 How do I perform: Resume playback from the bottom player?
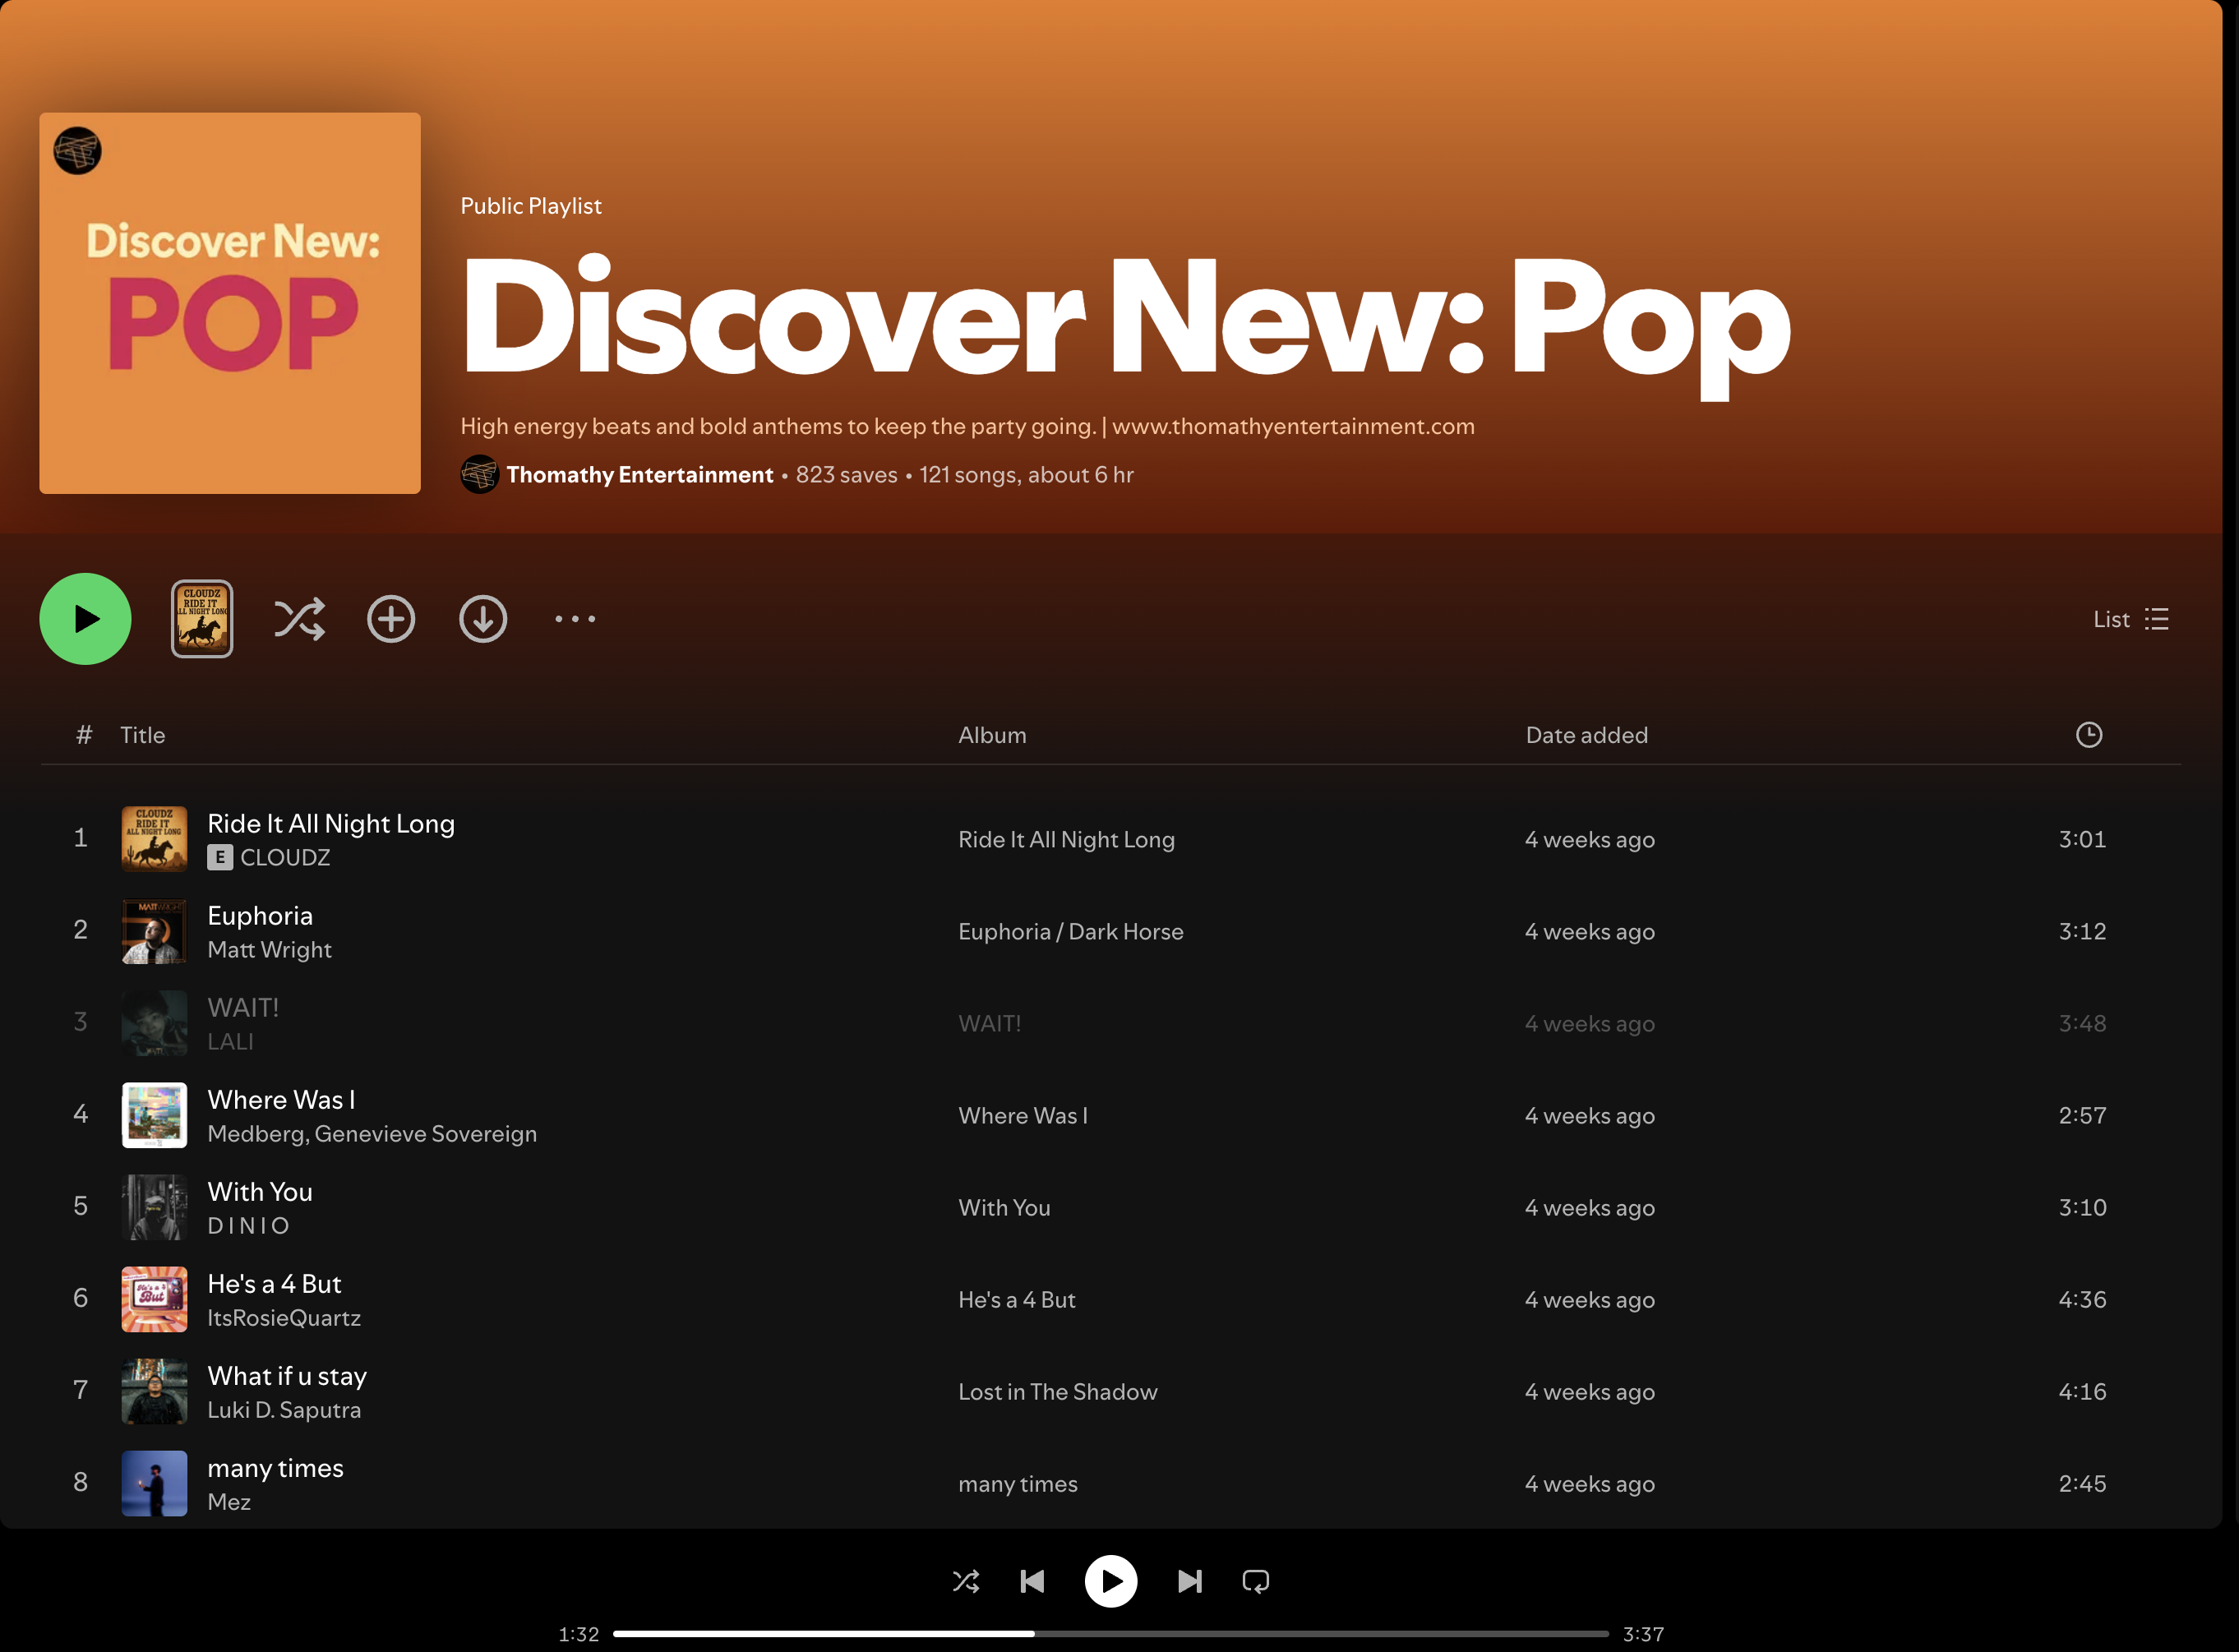1111,1581
